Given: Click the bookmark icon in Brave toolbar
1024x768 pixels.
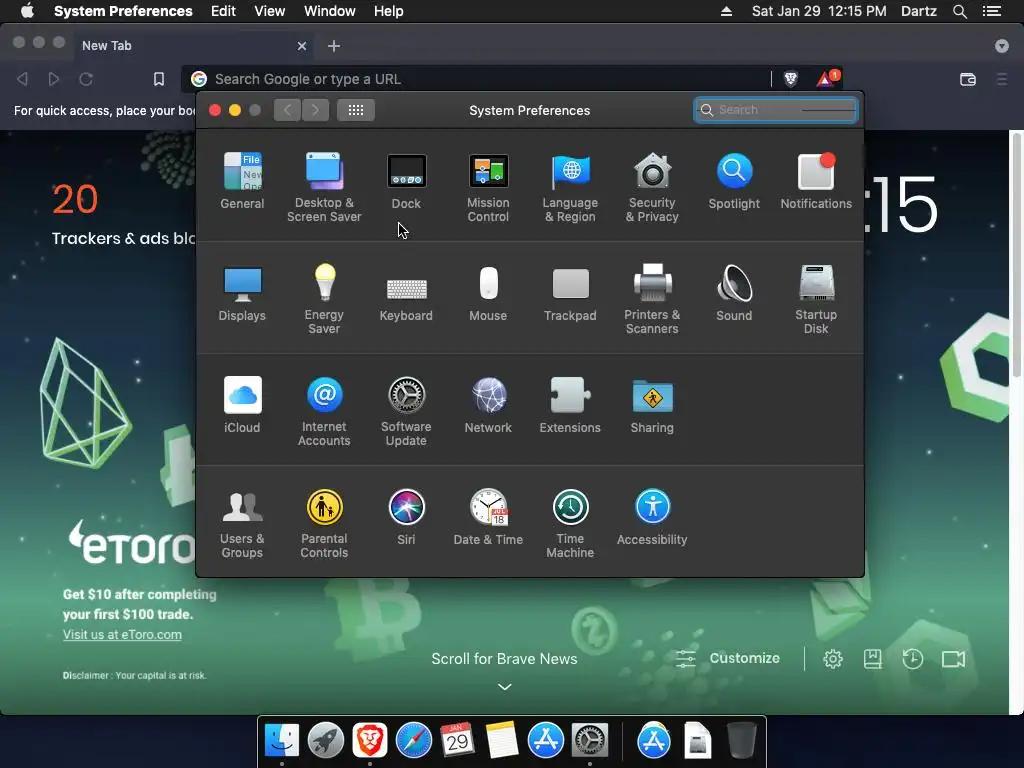Looking at the screenshot, I should pos(159,79).
